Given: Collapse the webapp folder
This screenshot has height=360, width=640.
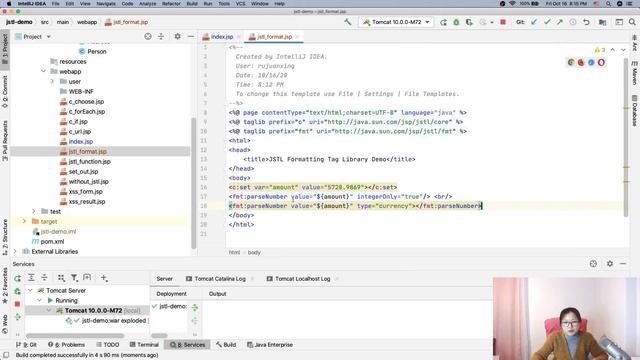Looking at the screenshot, I should [43, 71].
